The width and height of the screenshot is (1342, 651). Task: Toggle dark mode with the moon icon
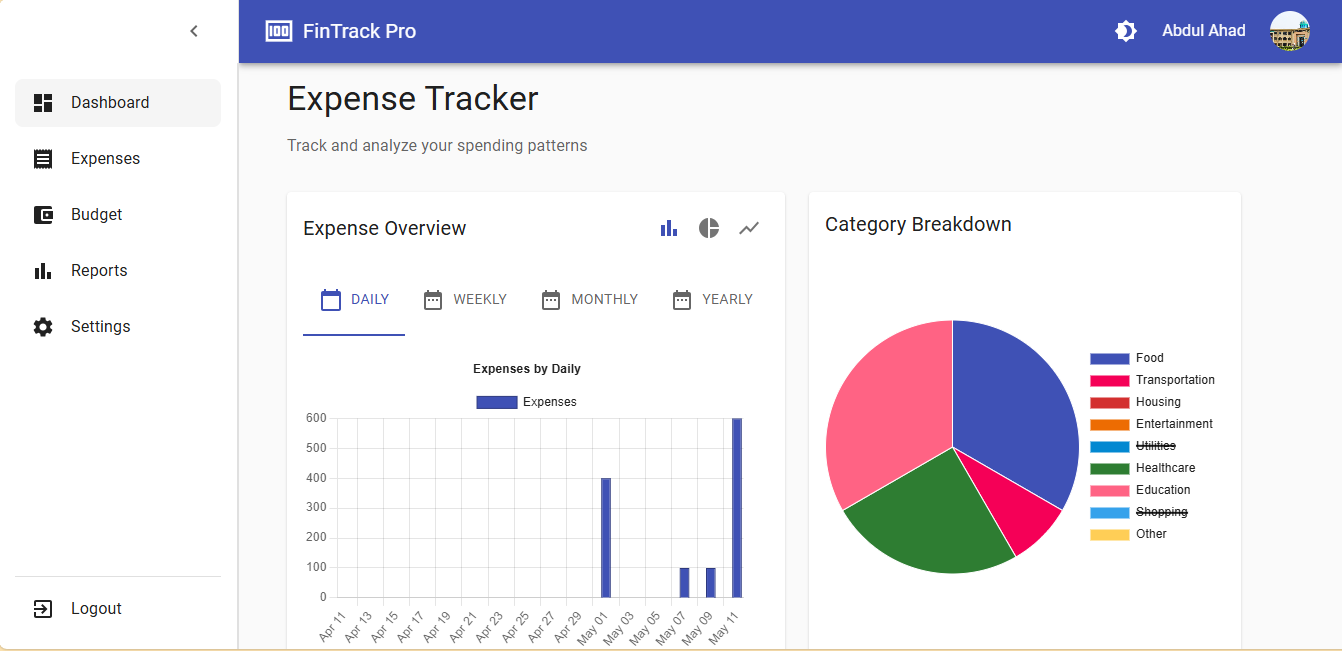click(x=1126, y=31)
